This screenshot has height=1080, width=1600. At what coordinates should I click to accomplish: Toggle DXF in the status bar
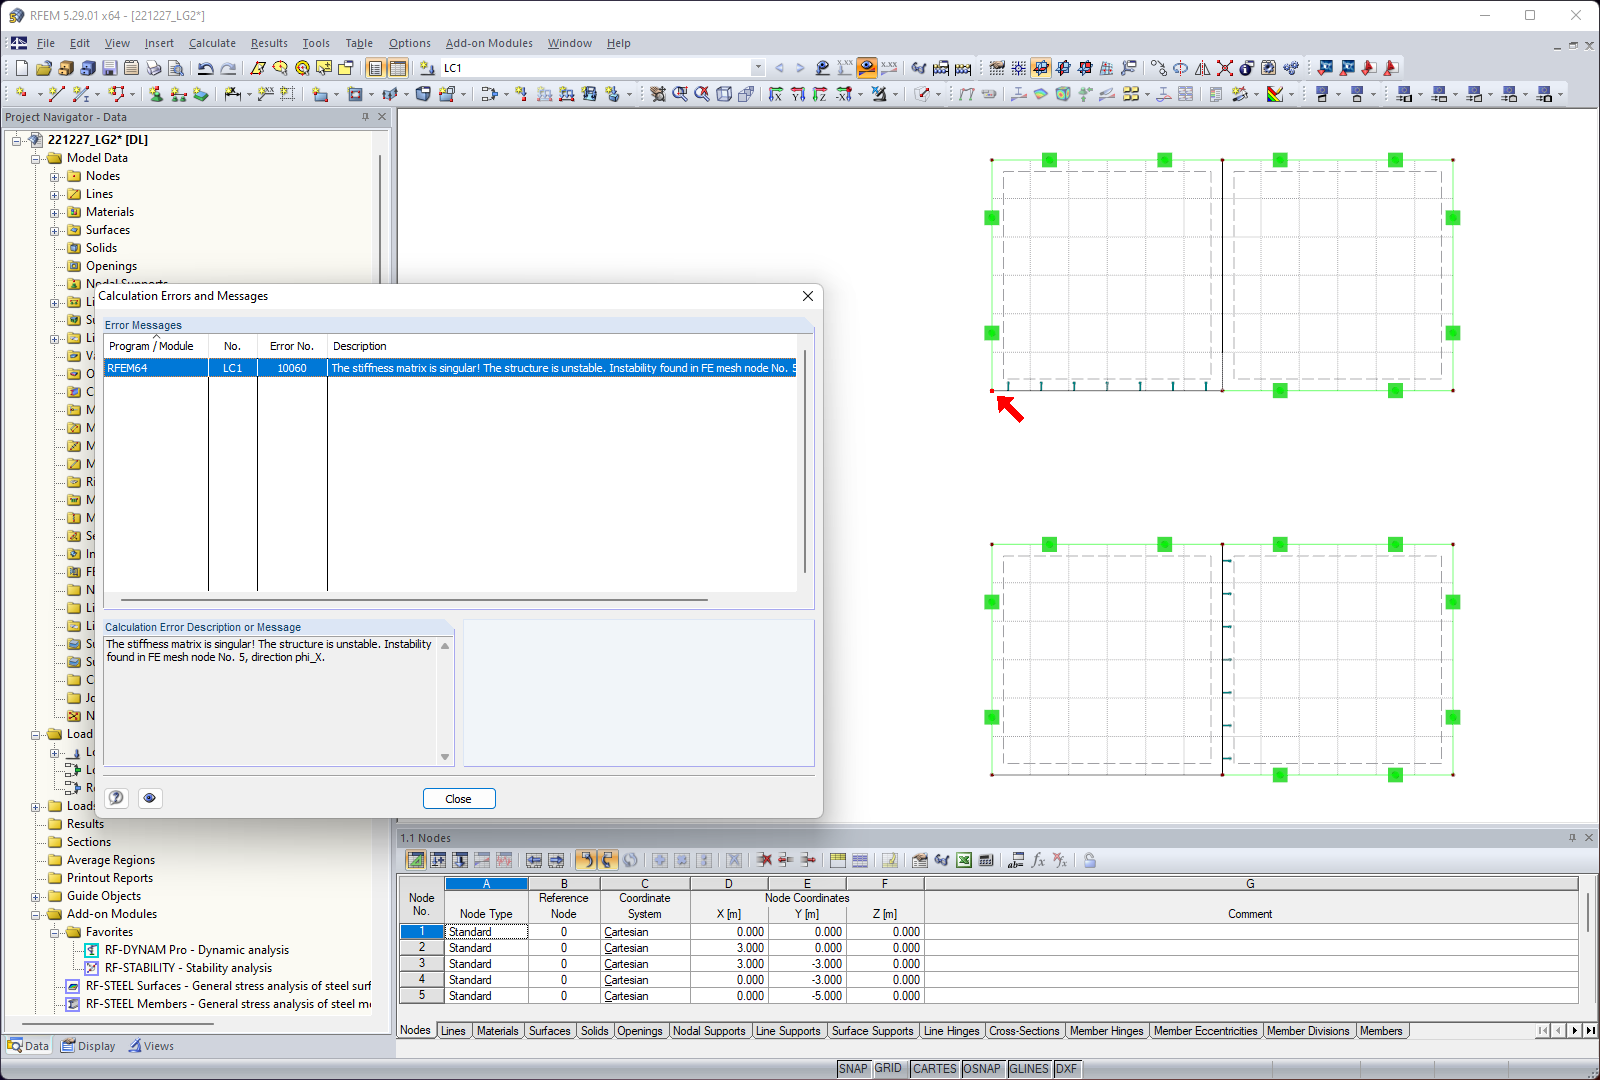[1067, 1069]
